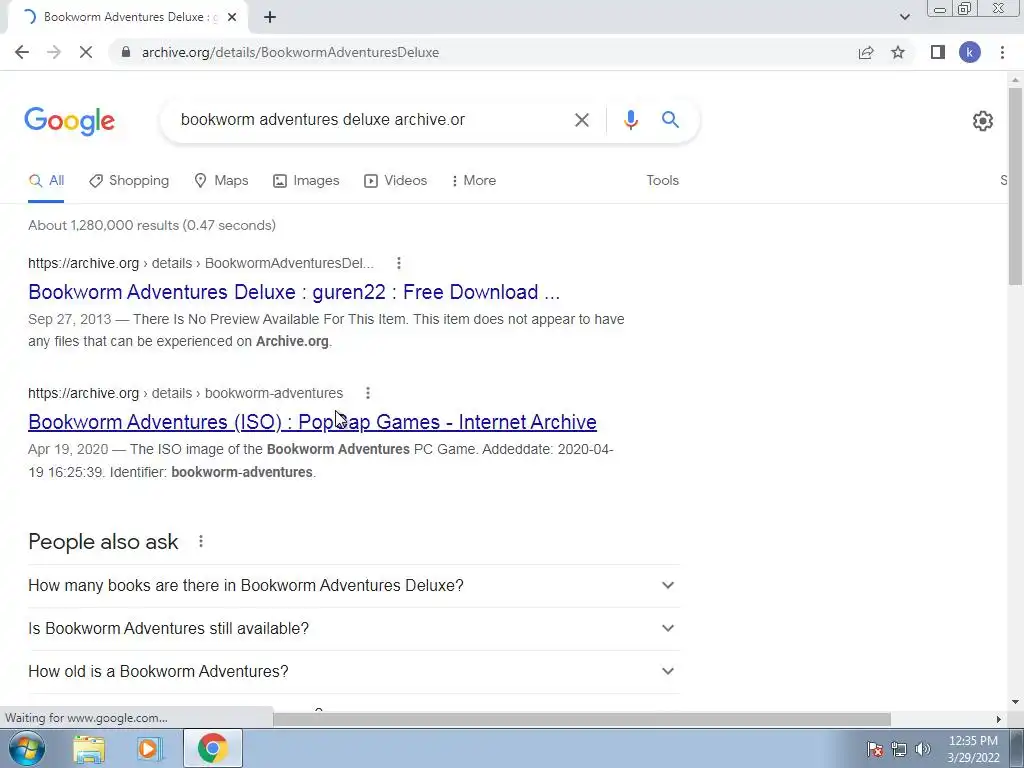Open Bookworm Adventures (ISO) PopCap link
The width and height of the screenshot is (1024, 768).
(312, 422)
